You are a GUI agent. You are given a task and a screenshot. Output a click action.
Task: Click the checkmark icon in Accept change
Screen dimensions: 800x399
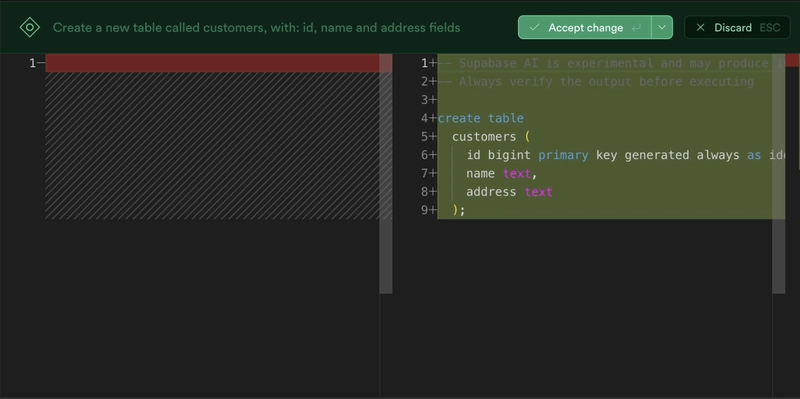pyautogui.click(x=534, y=28)
